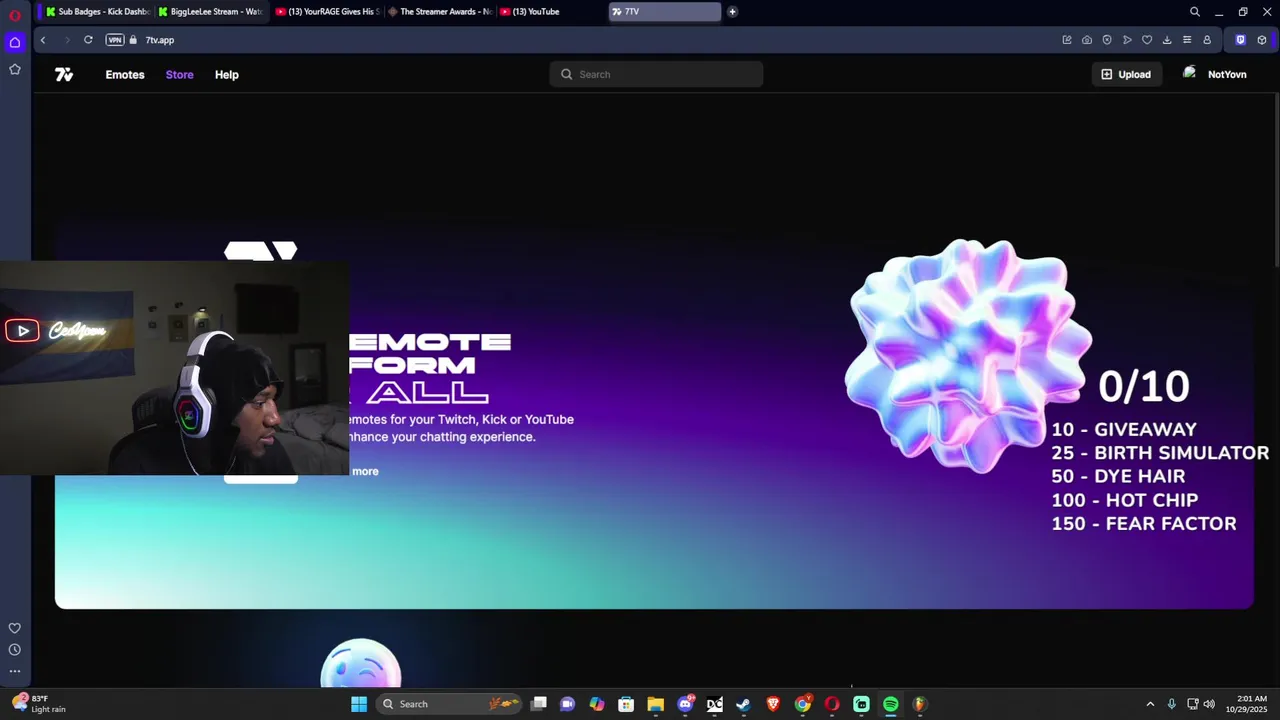Screen dimensions: 1280x720
Task: Go back to the previous page
Action: click(43, 40)
